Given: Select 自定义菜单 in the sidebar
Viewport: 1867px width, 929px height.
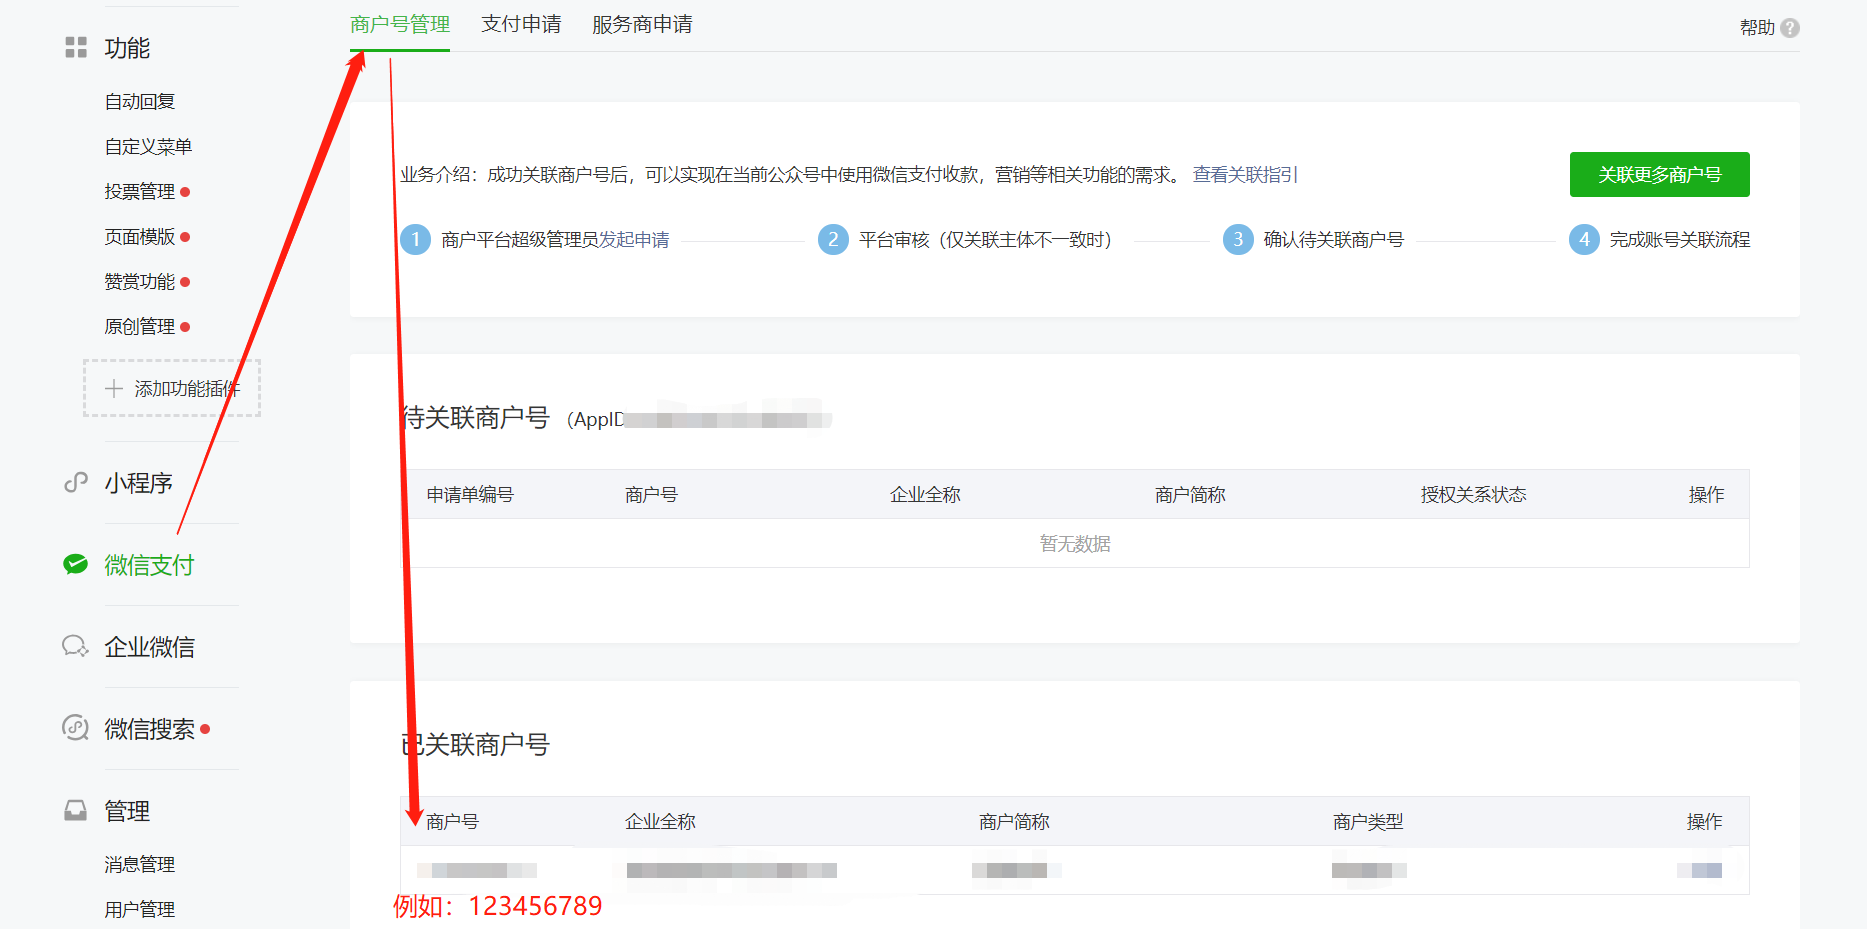Looking at the screenshot, I should [x=147, y=145].
